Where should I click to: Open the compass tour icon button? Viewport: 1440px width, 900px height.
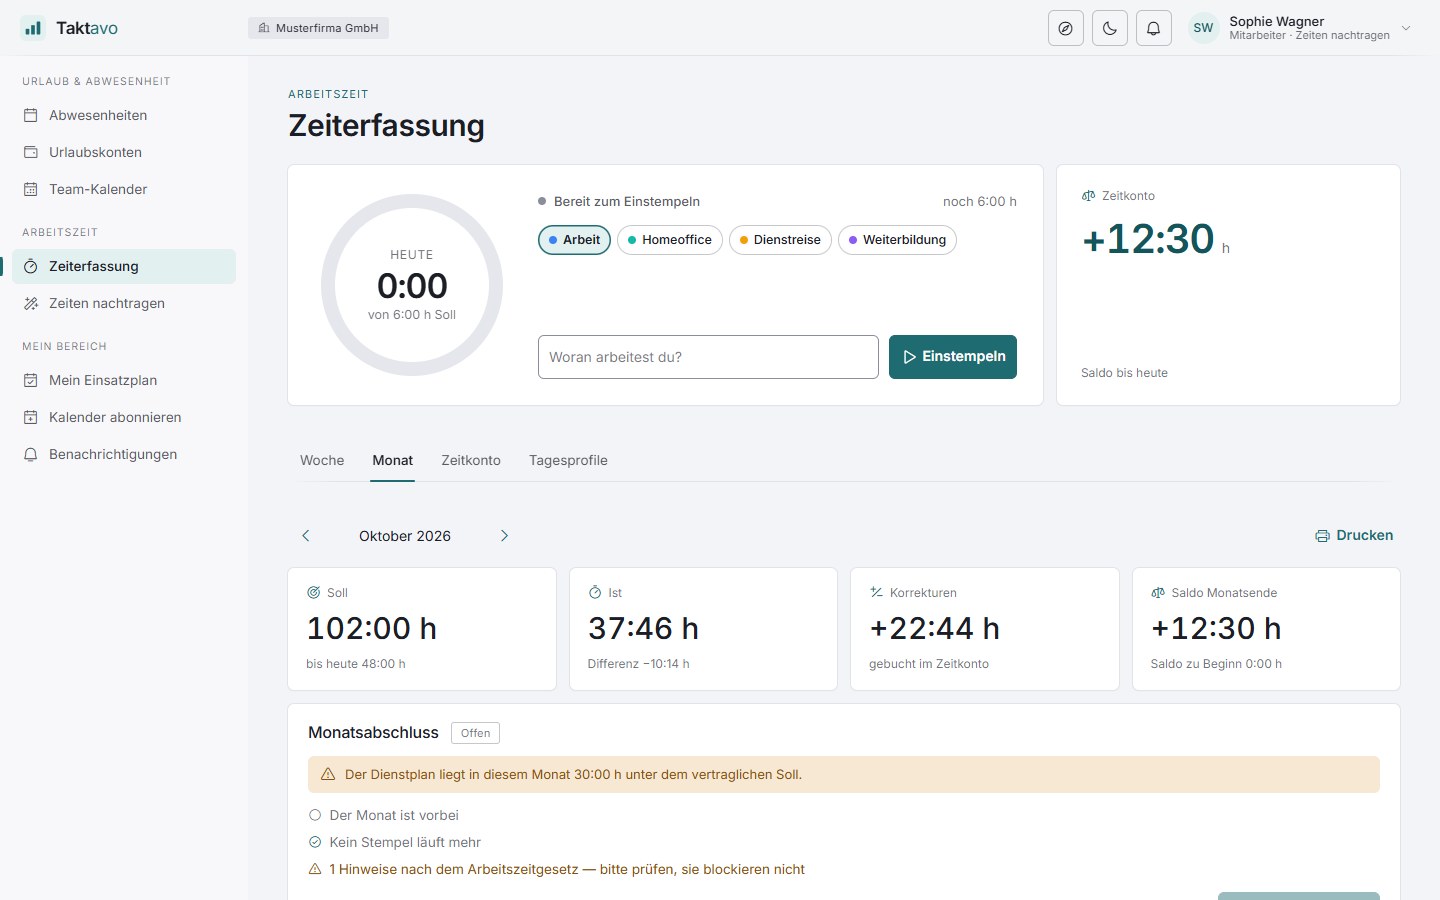pos(1066,28)
